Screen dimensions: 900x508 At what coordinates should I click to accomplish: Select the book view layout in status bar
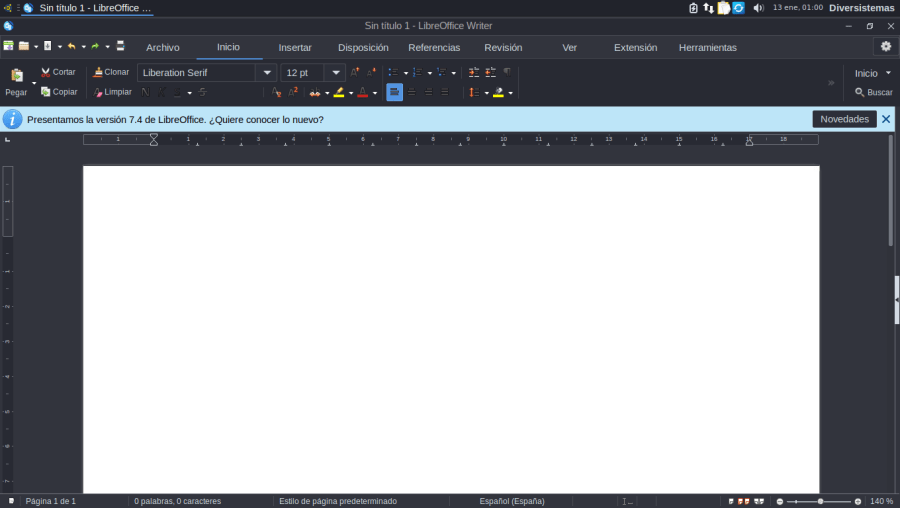coord(759,501)
